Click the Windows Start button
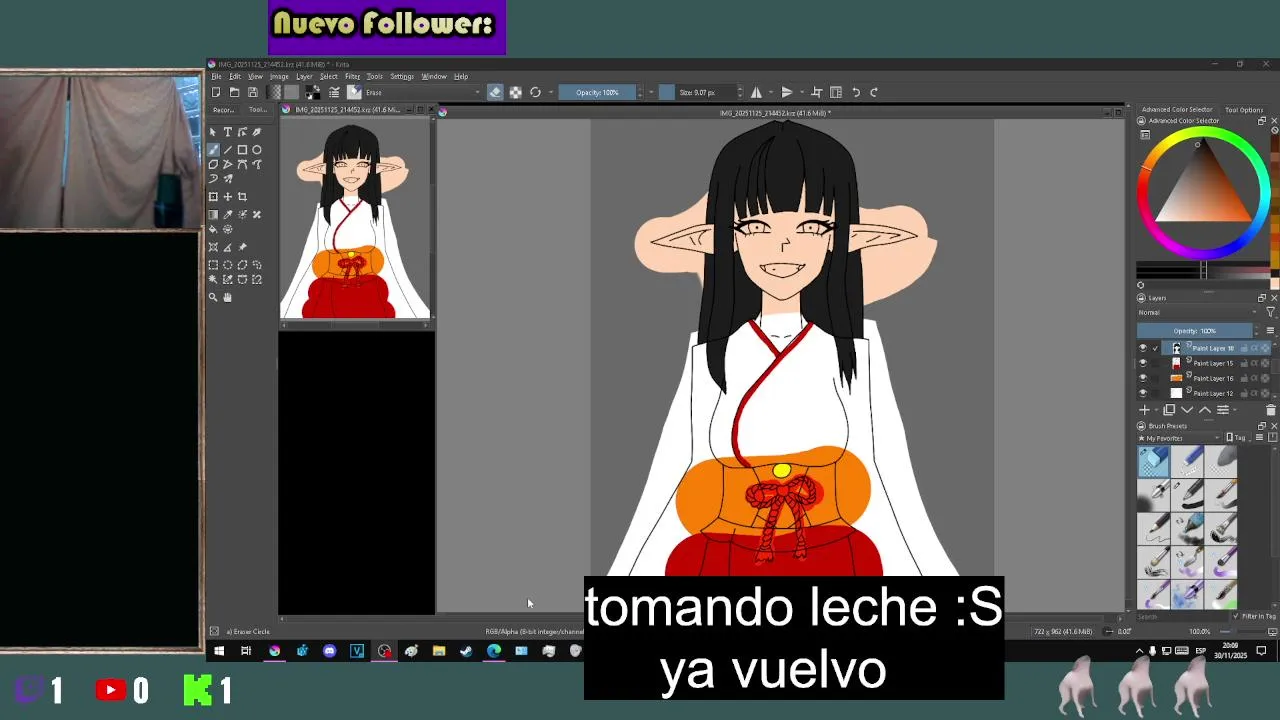 click(218, 651)
